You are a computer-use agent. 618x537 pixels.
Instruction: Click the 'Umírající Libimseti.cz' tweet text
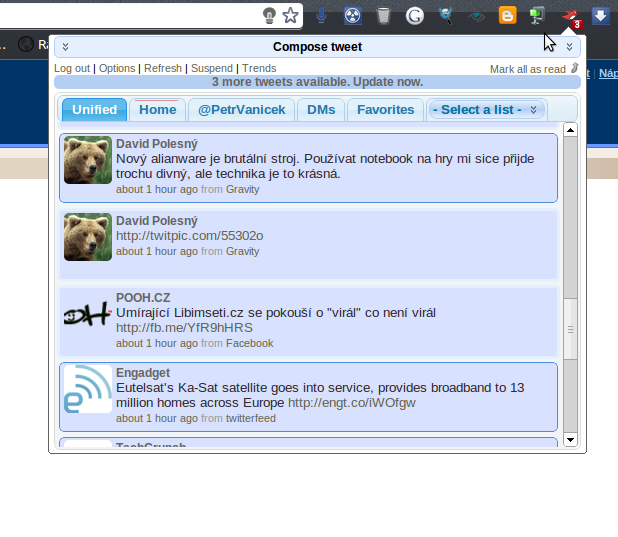276,313
